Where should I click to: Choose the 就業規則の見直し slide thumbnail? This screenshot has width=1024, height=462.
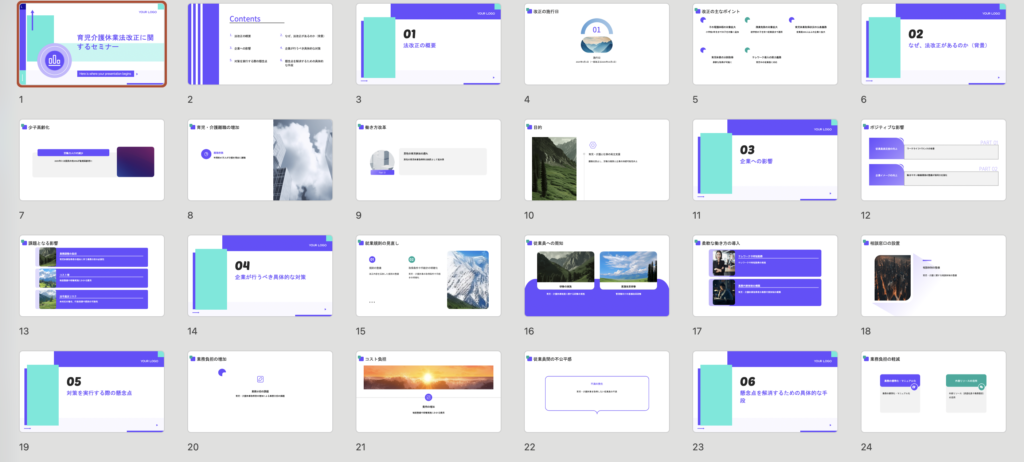428,276
